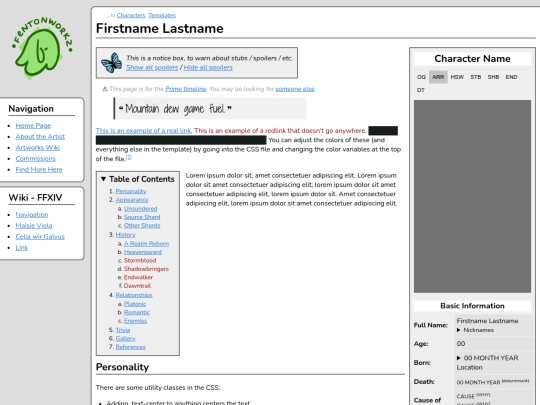Click footnote reference 1

click(129, 157)
